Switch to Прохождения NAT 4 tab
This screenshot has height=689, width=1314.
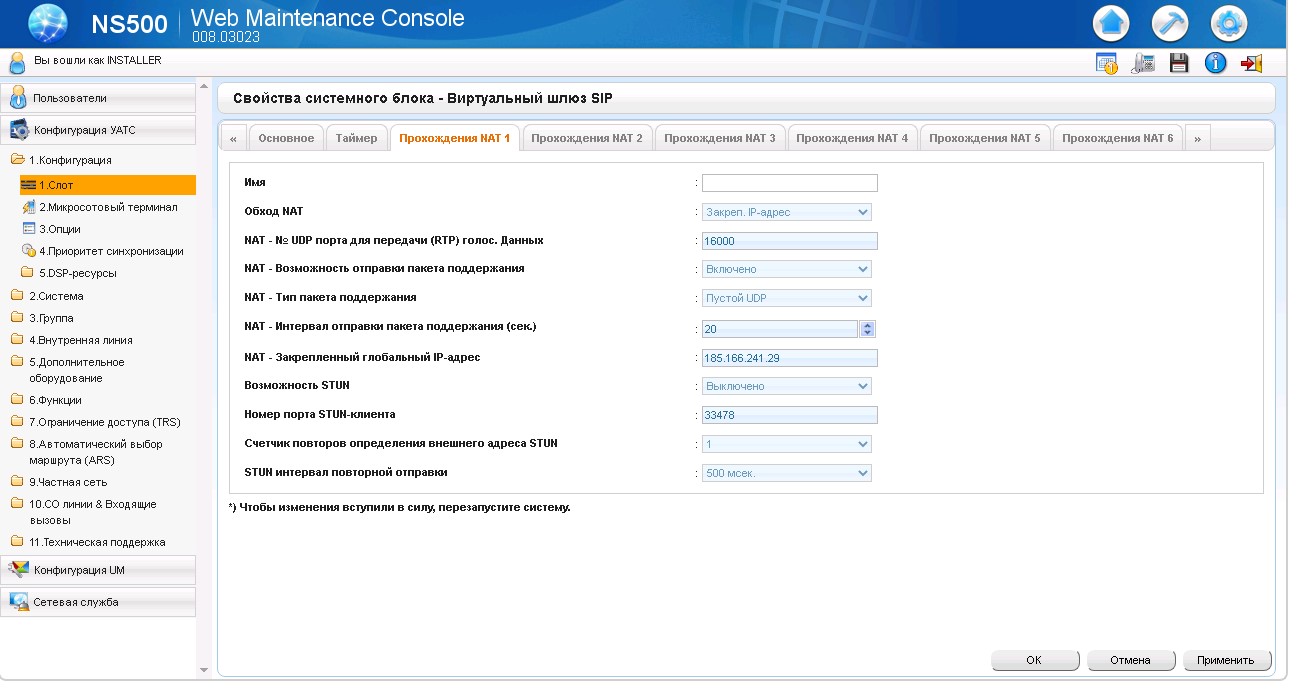pos(852,138)
